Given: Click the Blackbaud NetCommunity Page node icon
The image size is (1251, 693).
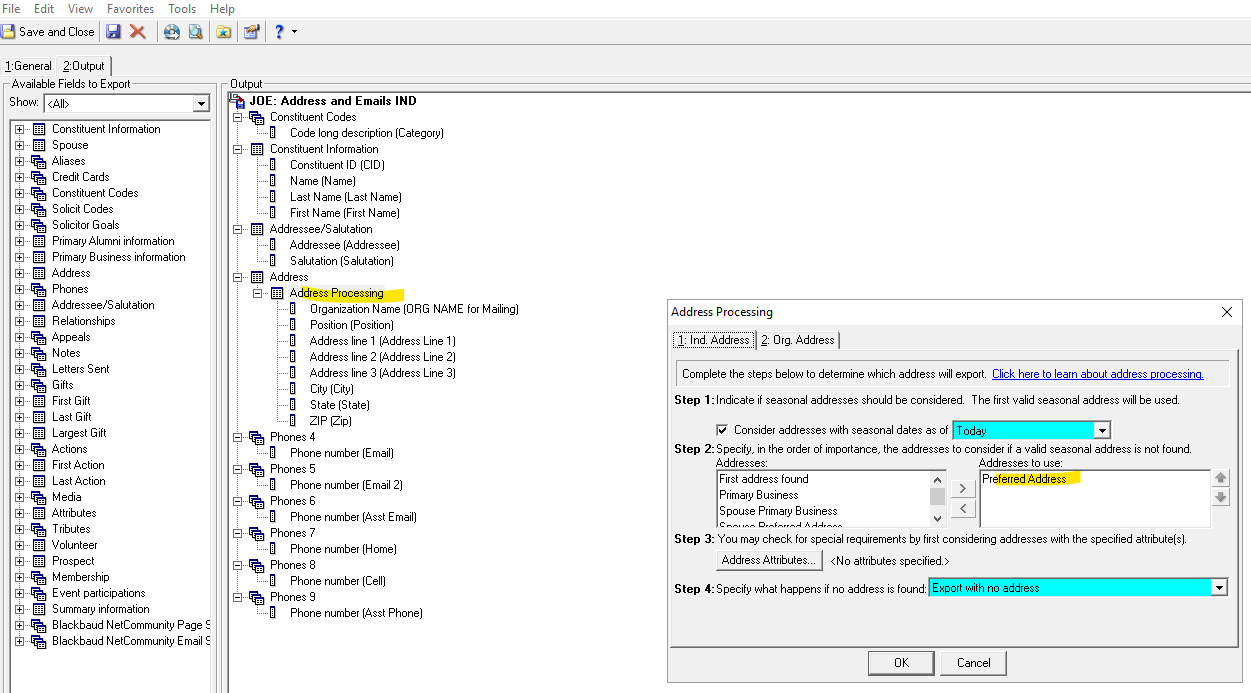Looking at the screenshot, I should coord(39,625).
